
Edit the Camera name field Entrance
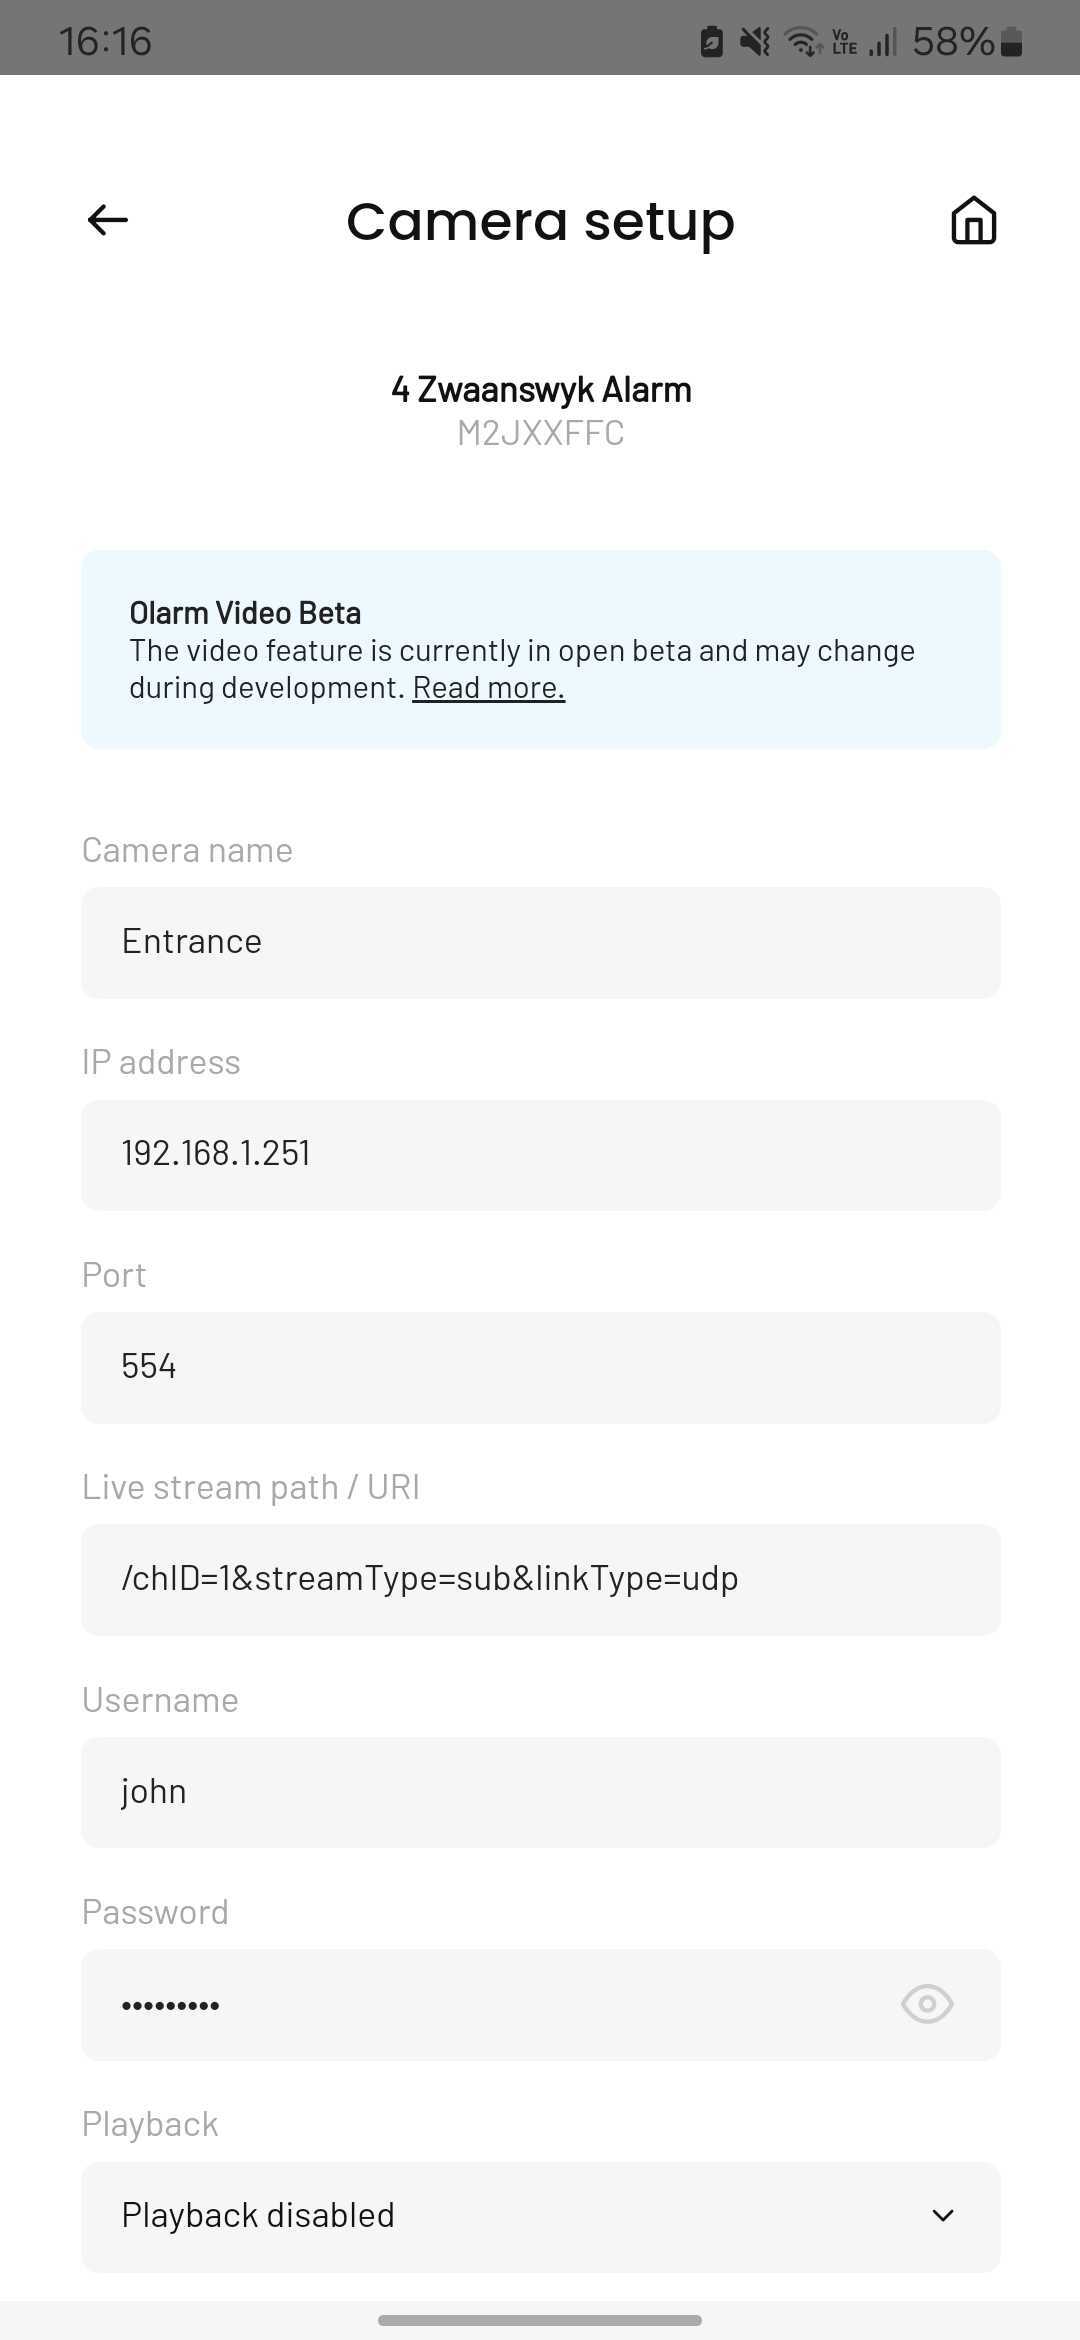(x=541, y=942)
